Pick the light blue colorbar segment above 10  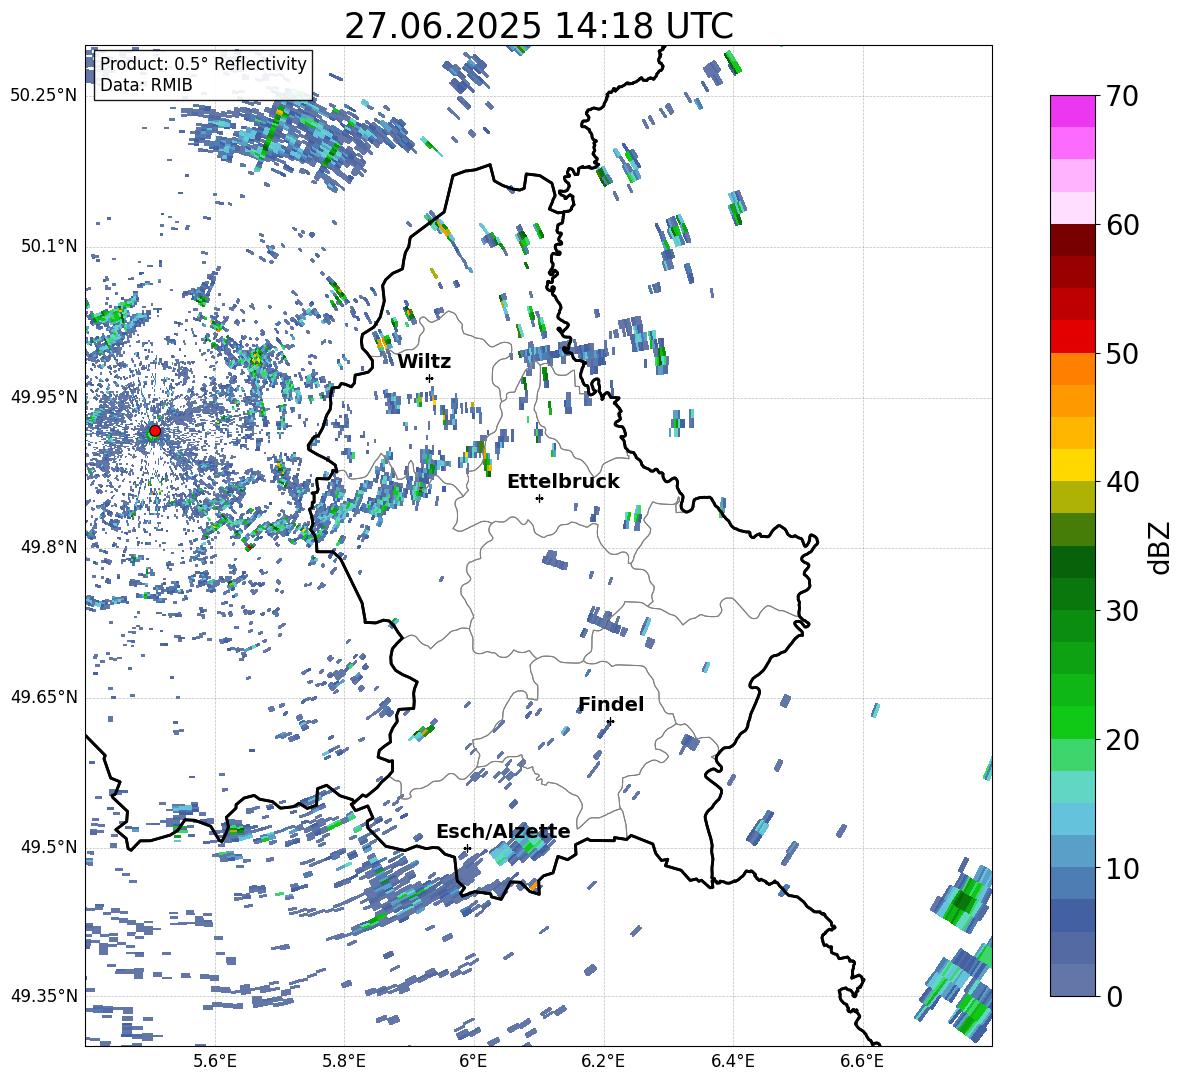(1072, 852)
